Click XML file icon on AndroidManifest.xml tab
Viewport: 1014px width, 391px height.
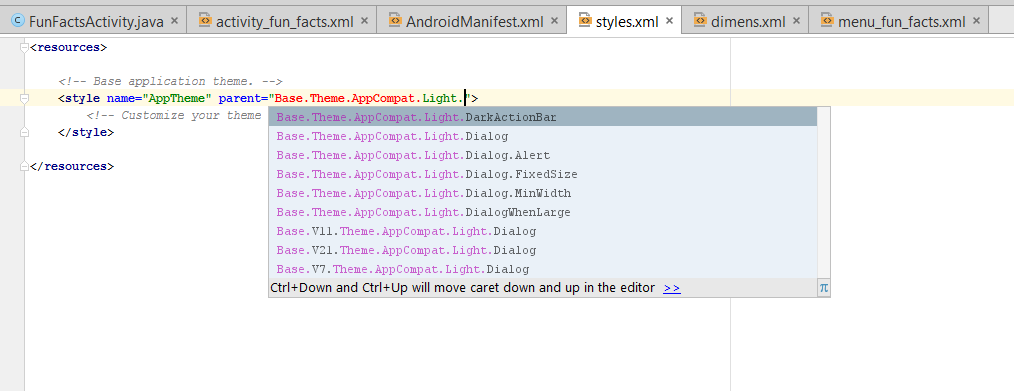click(394, 20)
